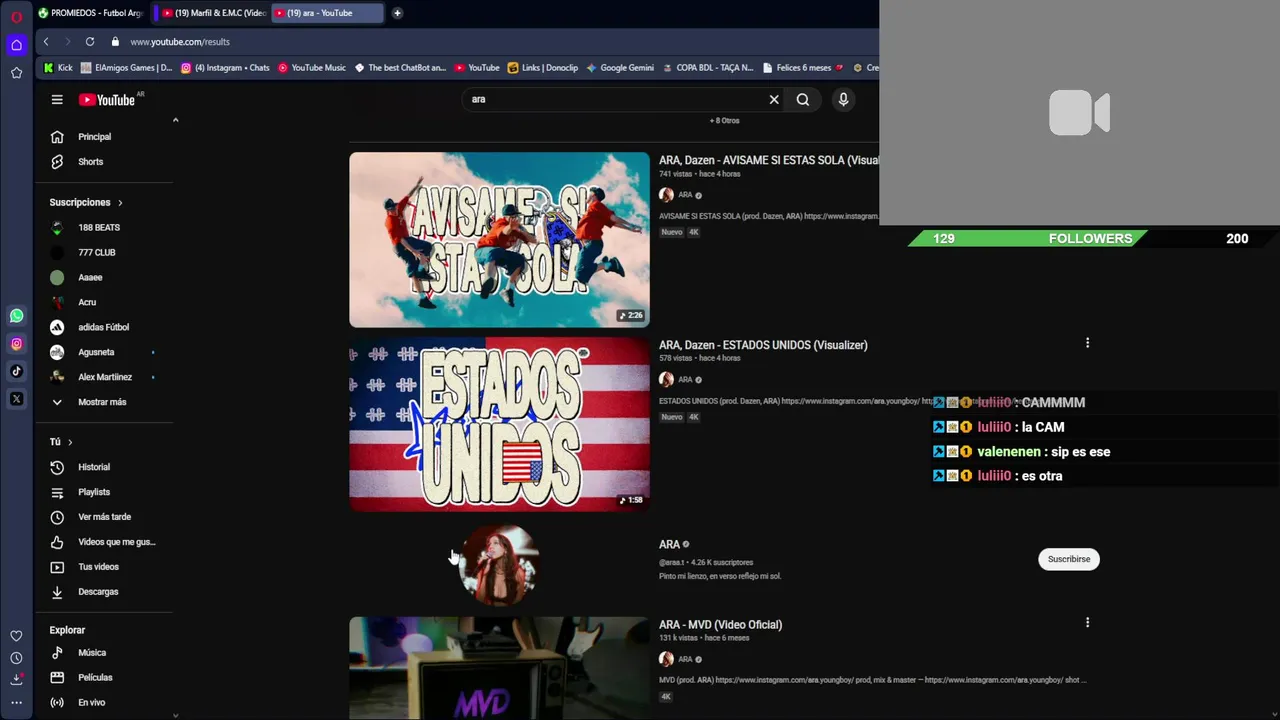
Task: Open the Opera menu logo
Action: pos(16,17)
